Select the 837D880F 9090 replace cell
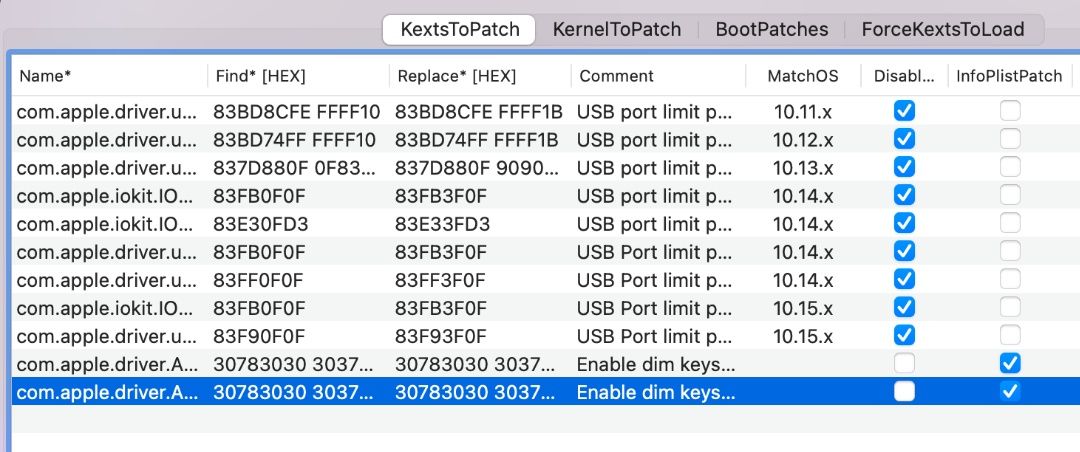 (476, 167)
